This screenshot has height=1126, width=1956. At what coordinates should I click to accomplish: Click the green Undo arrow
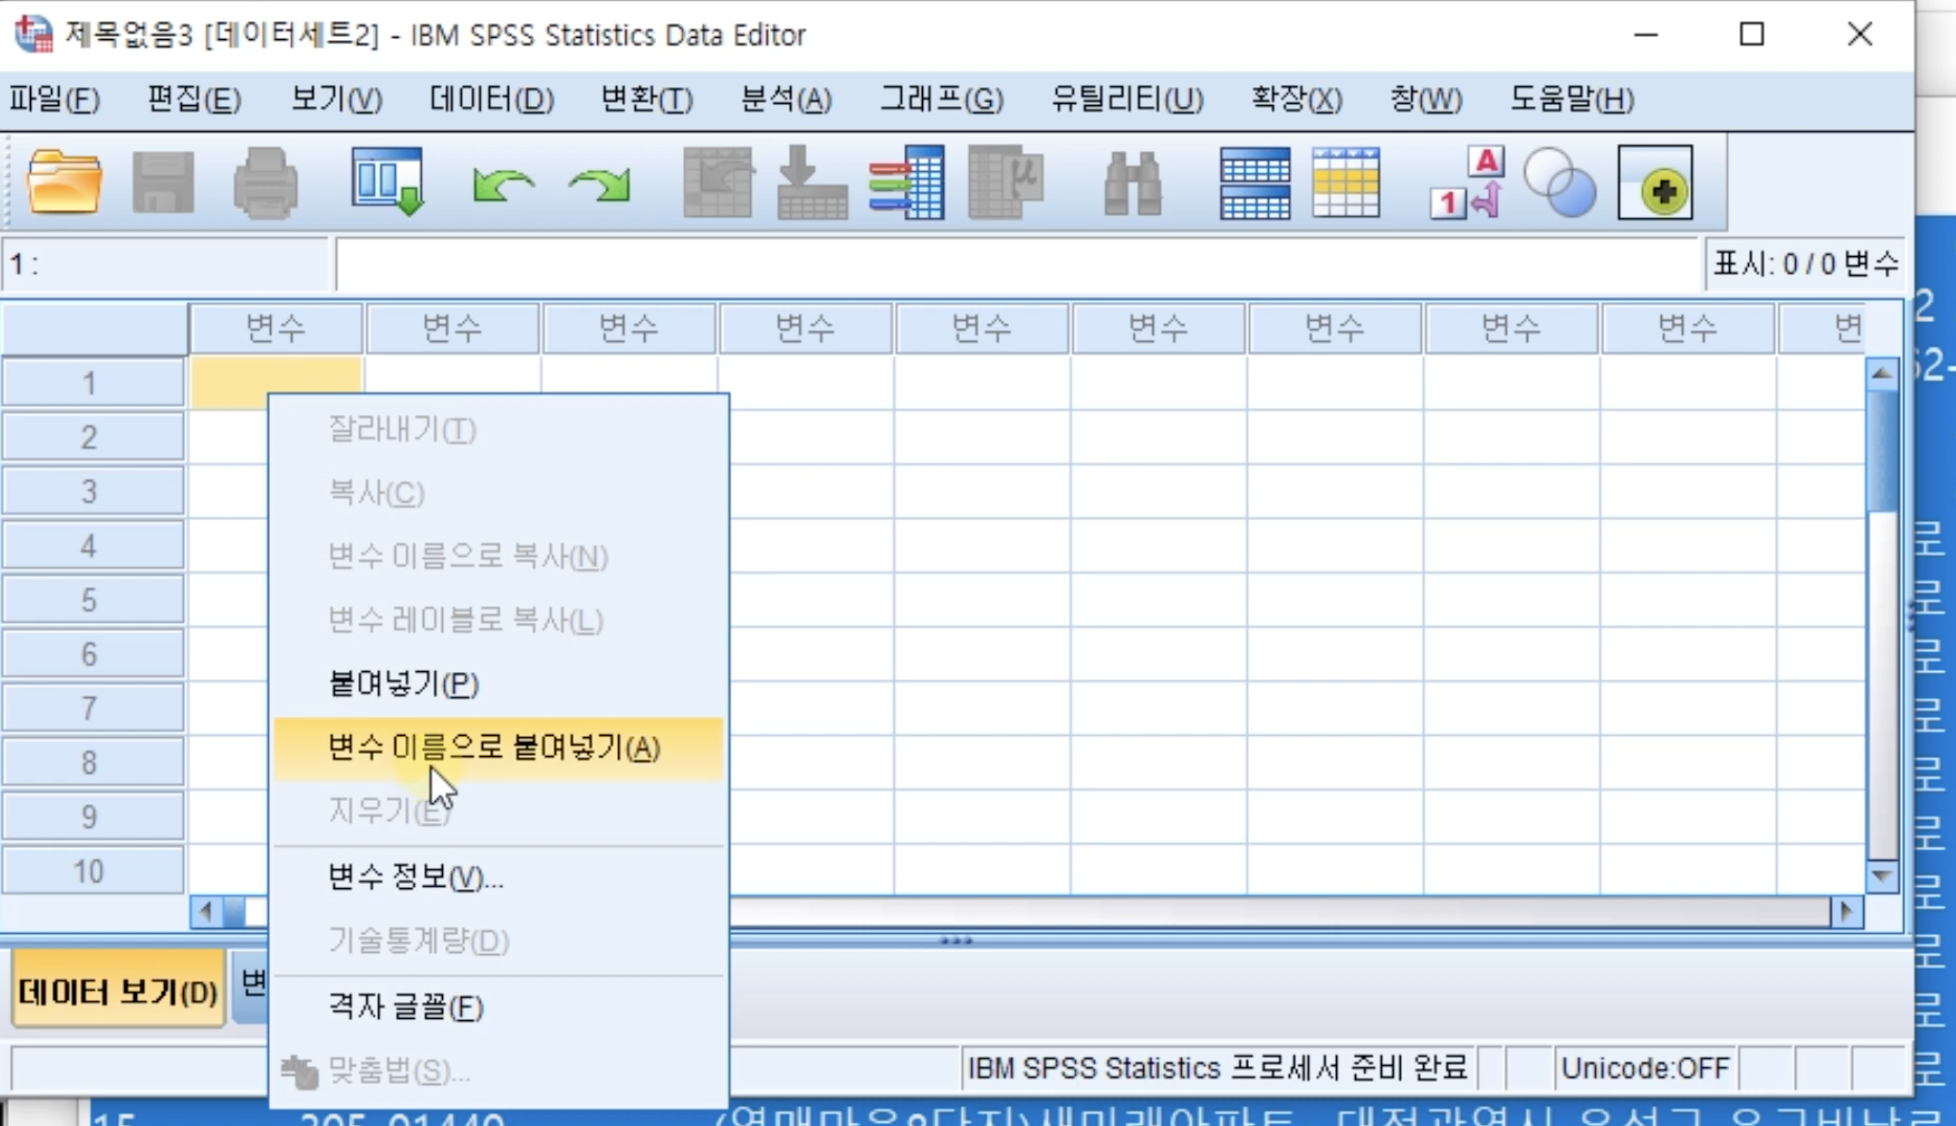(x=502, y=185)
